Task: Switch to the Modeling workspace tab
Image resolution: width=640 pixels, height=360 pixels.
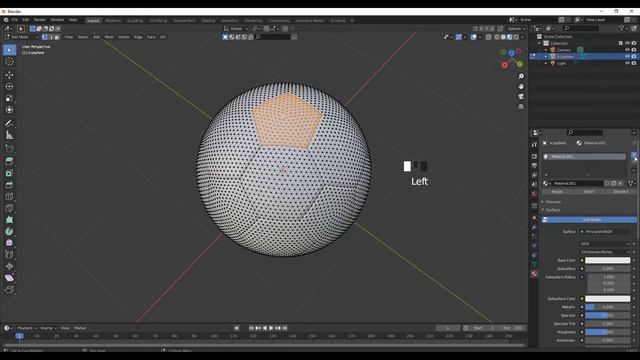Action: click(113, 20)
